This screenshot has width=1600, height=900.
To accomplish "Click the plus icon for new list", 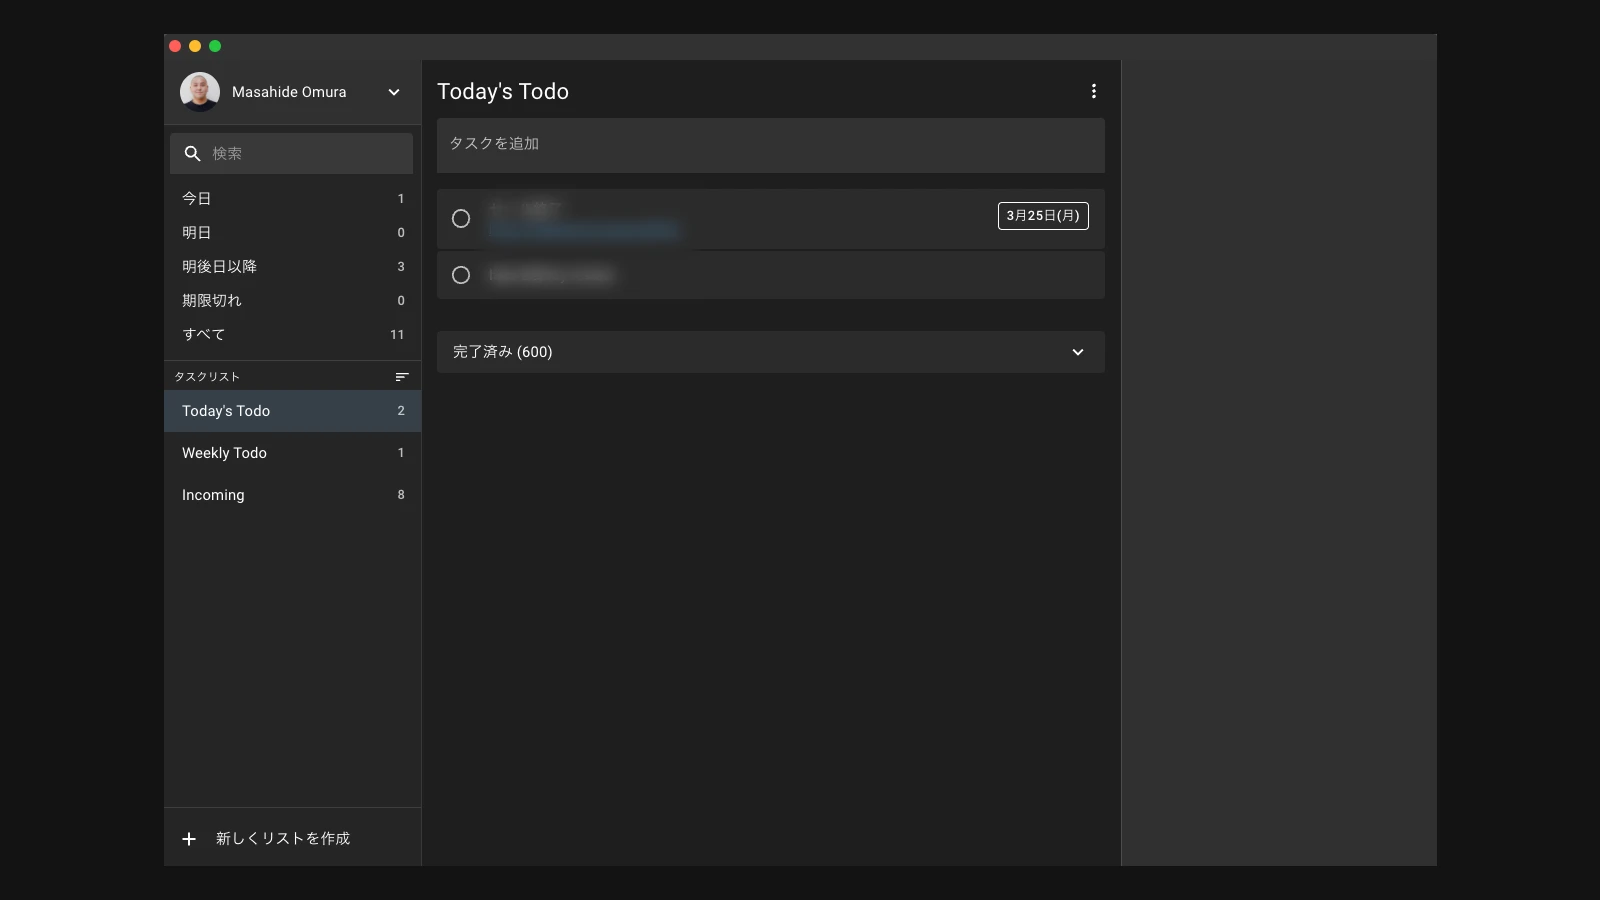I will click(189, 839).
